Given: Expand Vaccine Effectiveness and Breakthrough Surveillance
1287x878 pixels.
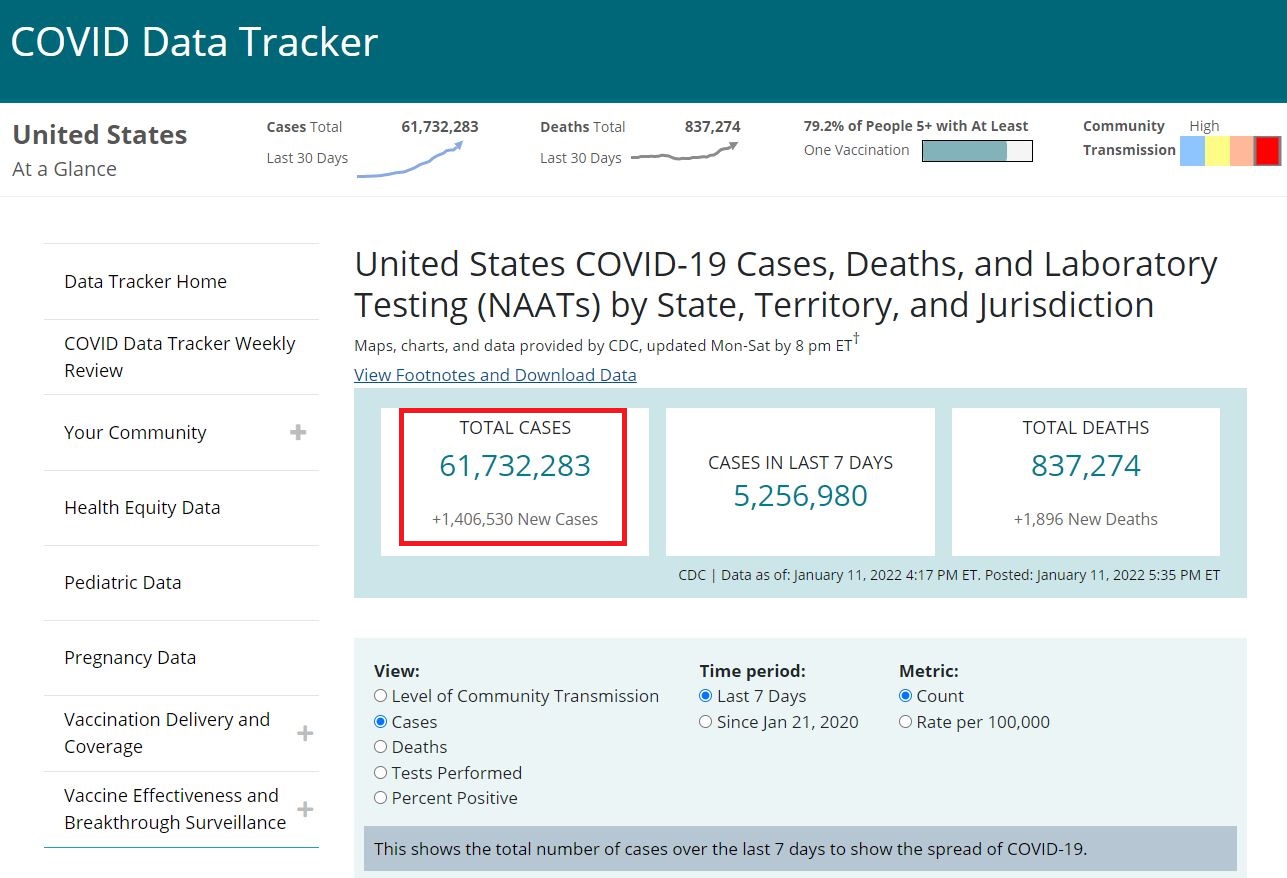Looking at the screenshot, I should tap(305, 809).
